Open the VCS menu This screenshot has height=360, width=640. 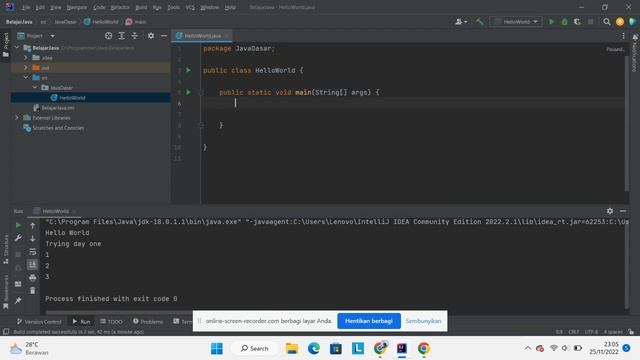(190, 7)
